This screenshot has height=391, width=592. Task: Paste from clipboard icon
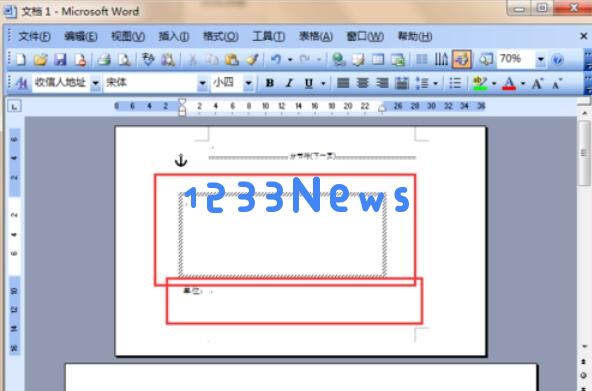click(232, 60)
